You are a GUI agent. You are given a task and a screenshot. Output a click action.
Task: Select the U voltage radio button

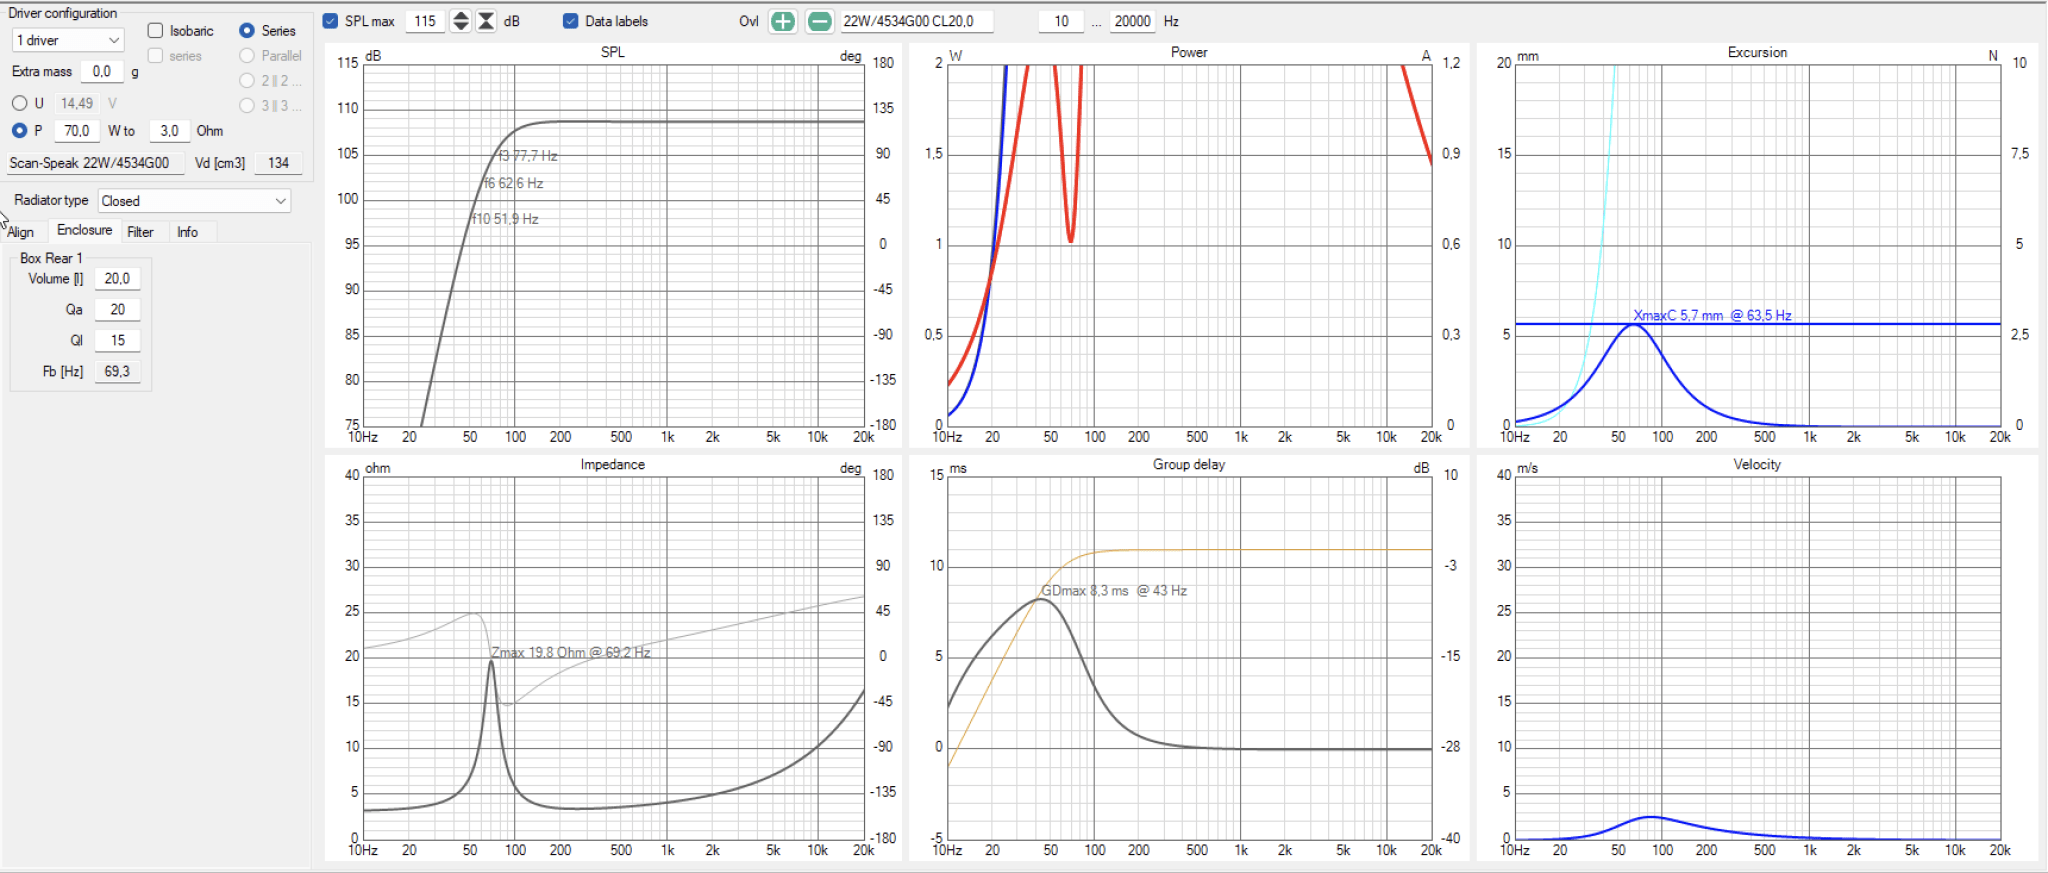19,103
